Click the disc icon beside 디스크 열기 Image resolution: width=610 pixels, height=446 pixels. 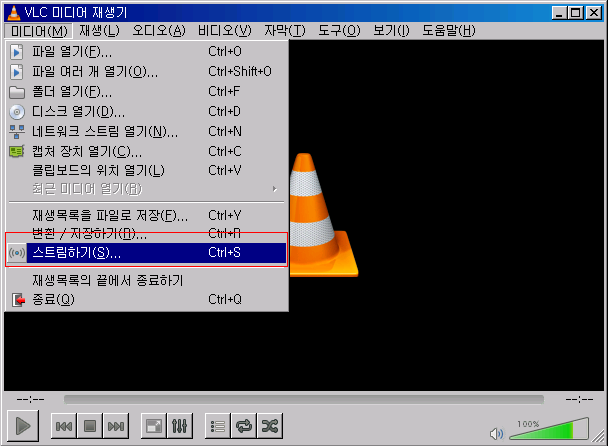[x=17, y=112]
